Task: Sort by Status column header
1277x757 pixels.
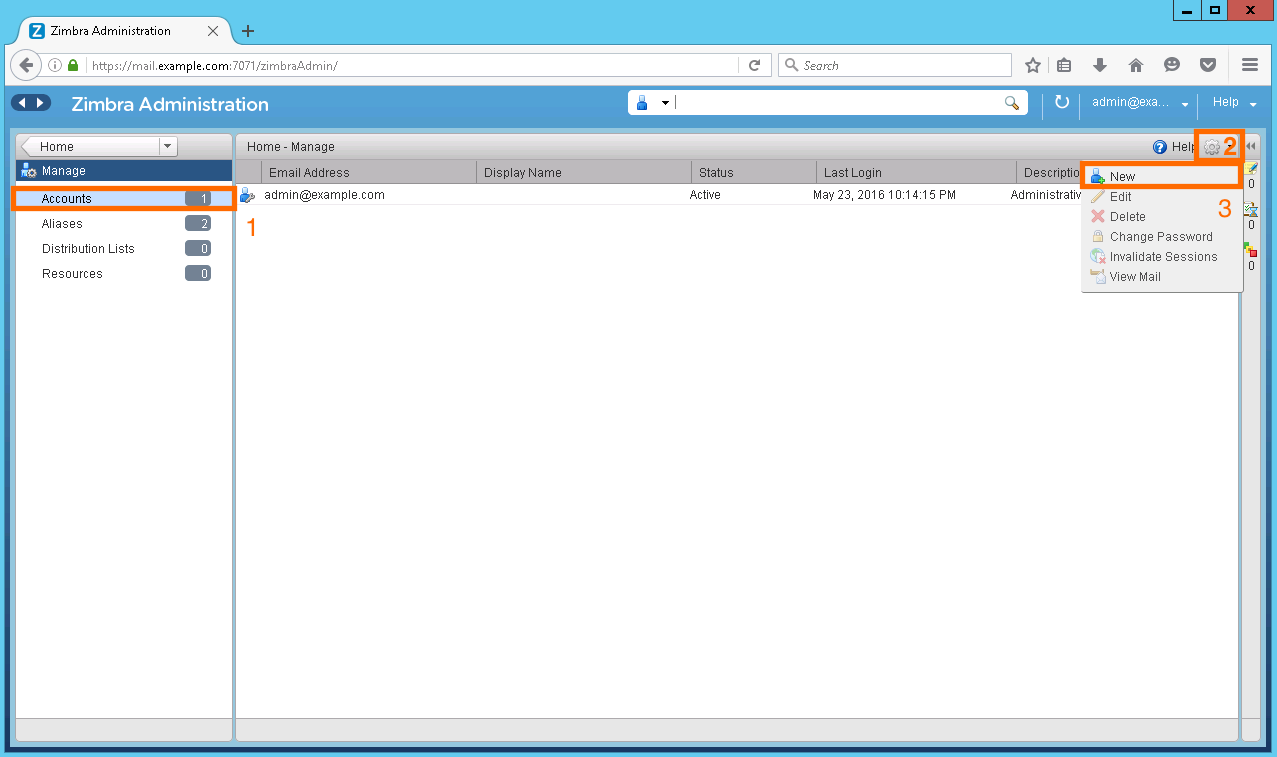Action: [754, 173]
